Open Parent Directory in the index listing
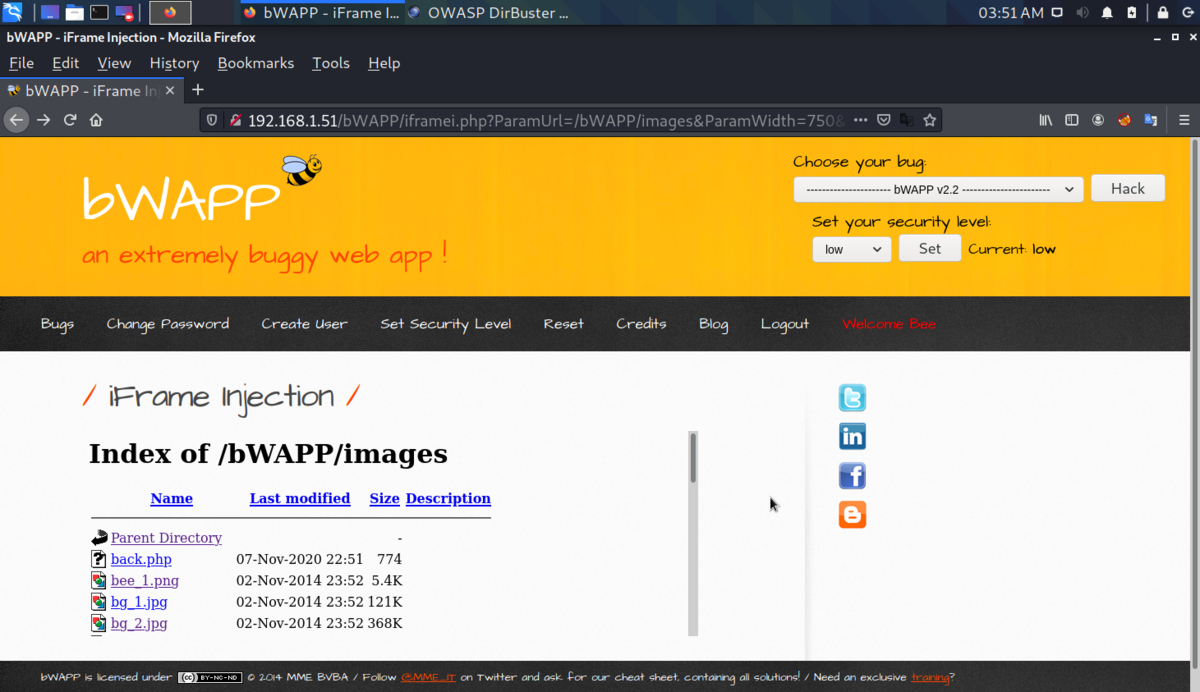Screen dimensions: 1200x692 coord(166,538)
